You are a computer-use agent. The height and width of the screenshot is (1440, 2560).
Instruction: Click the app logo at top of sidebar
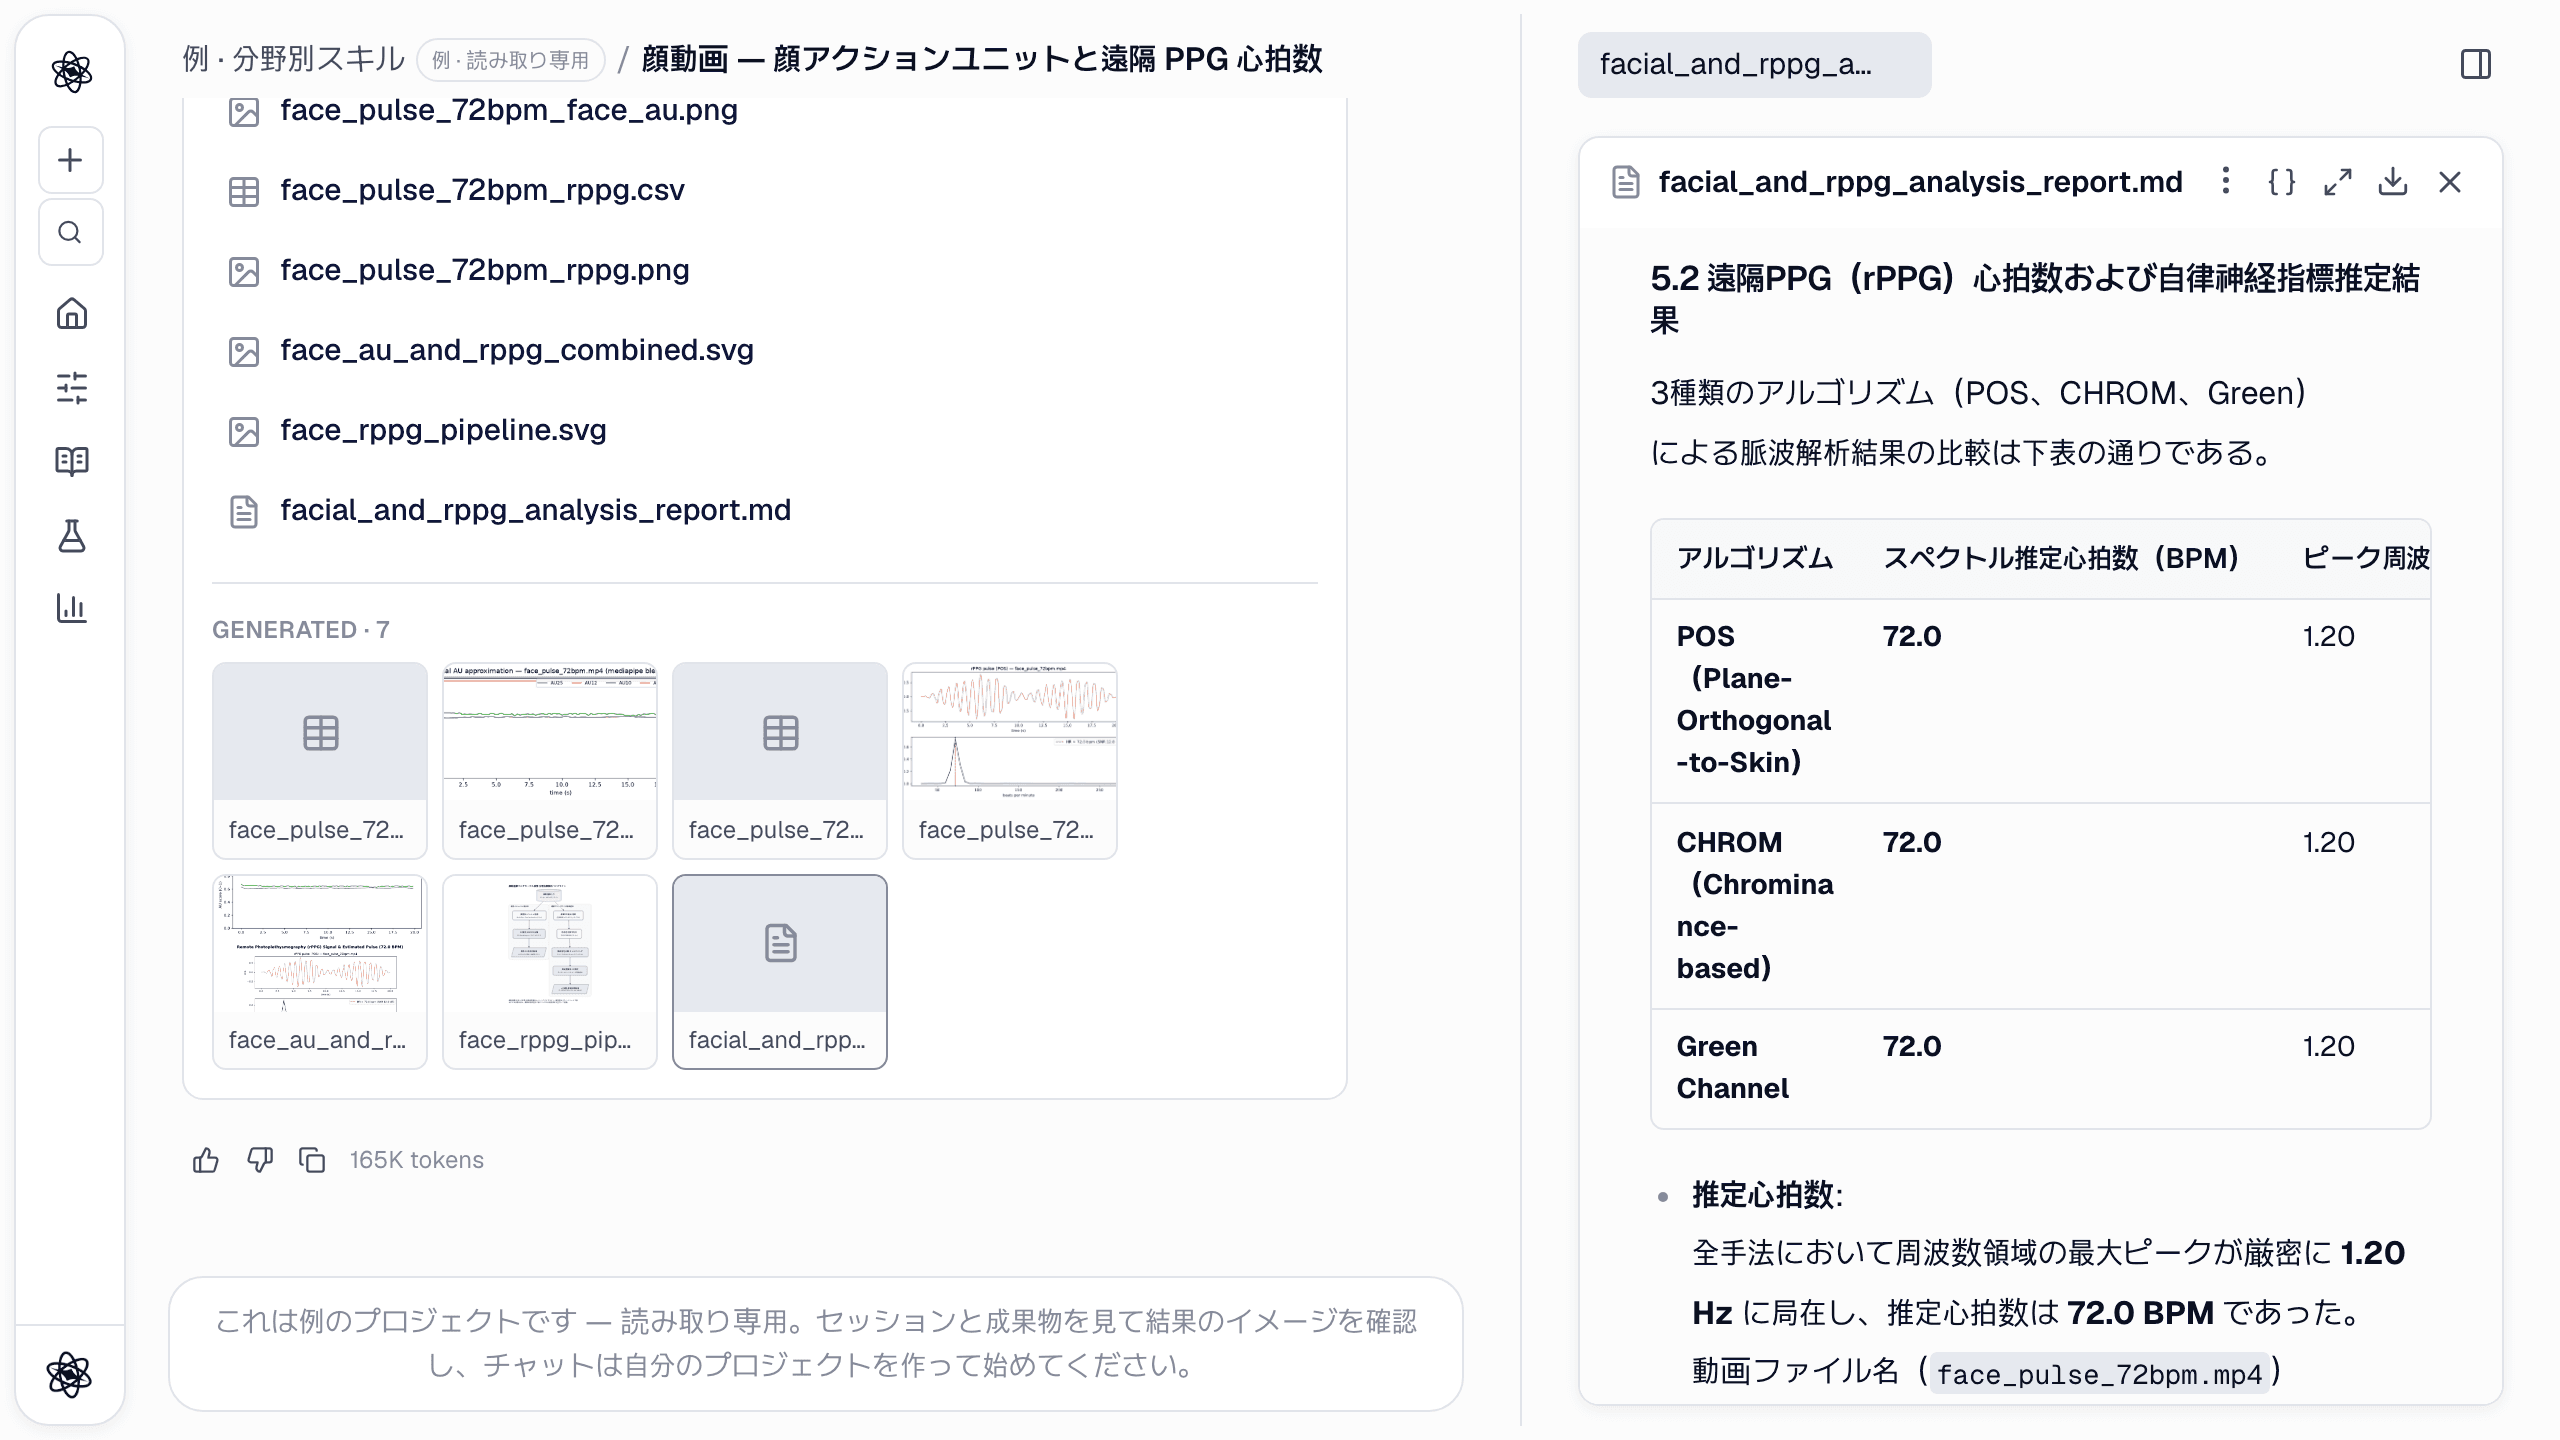click(x=71, y=72)
